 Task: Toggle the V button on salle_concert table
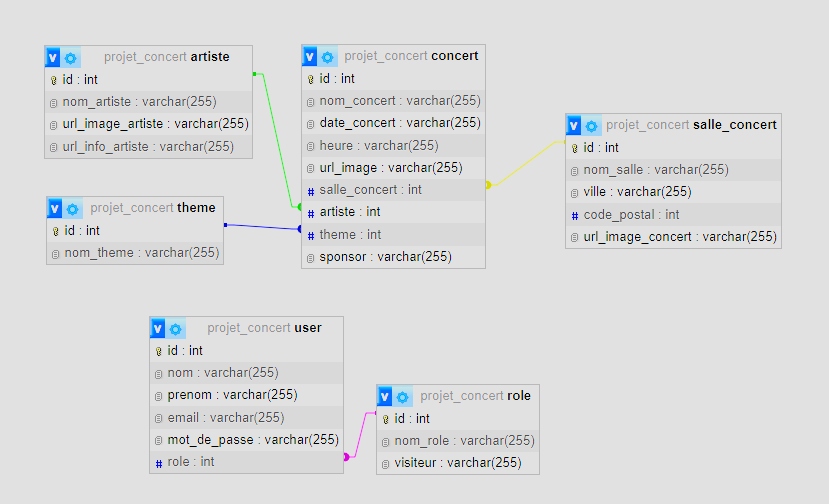pos(574,125)
